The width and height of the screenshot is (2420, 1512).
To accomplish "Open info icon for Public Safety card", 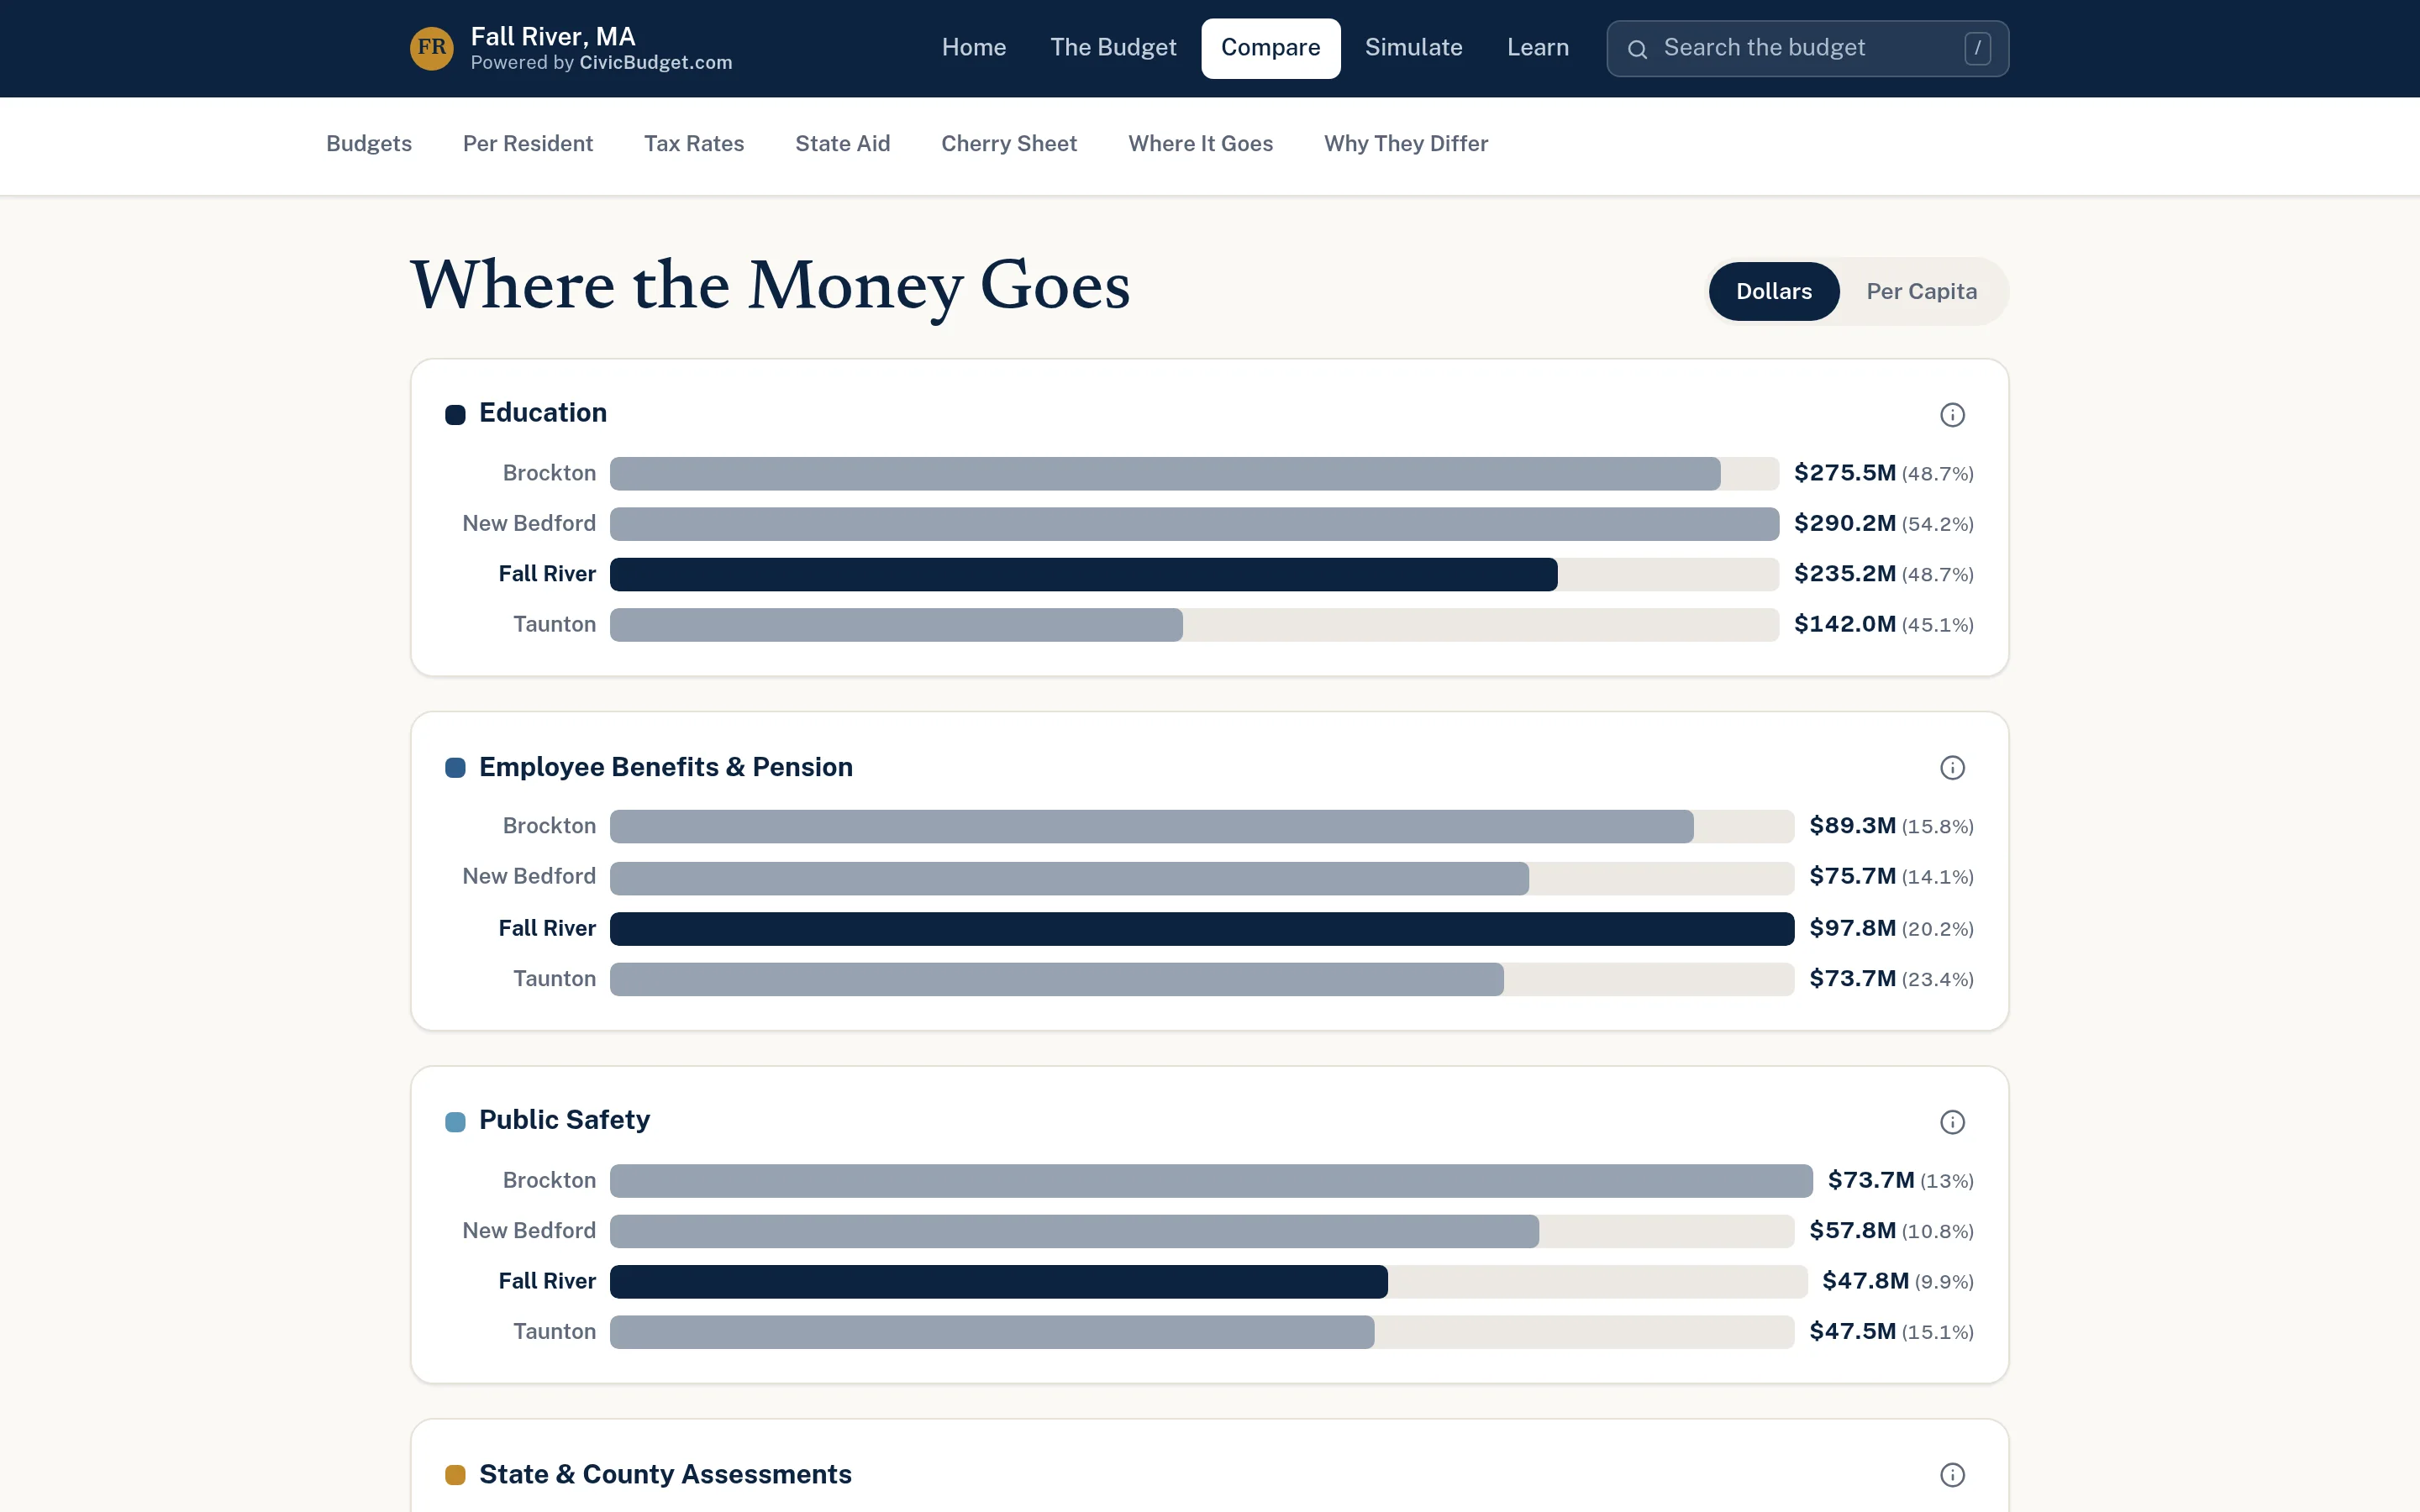I will tap(1952, 1122).
